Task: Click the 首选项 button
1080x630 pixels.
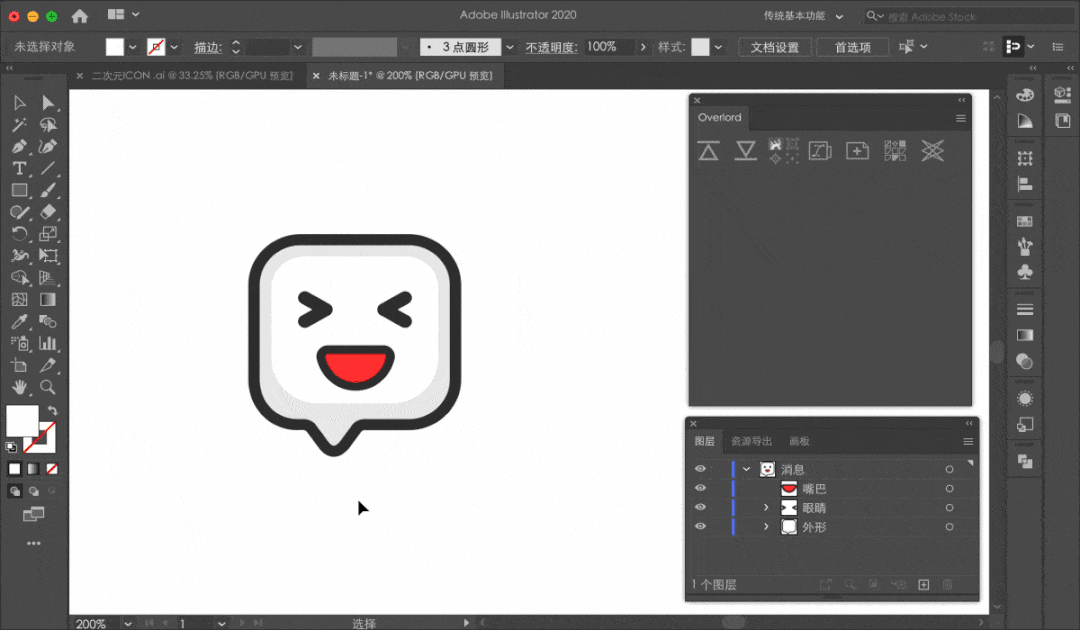Action: 853,47
